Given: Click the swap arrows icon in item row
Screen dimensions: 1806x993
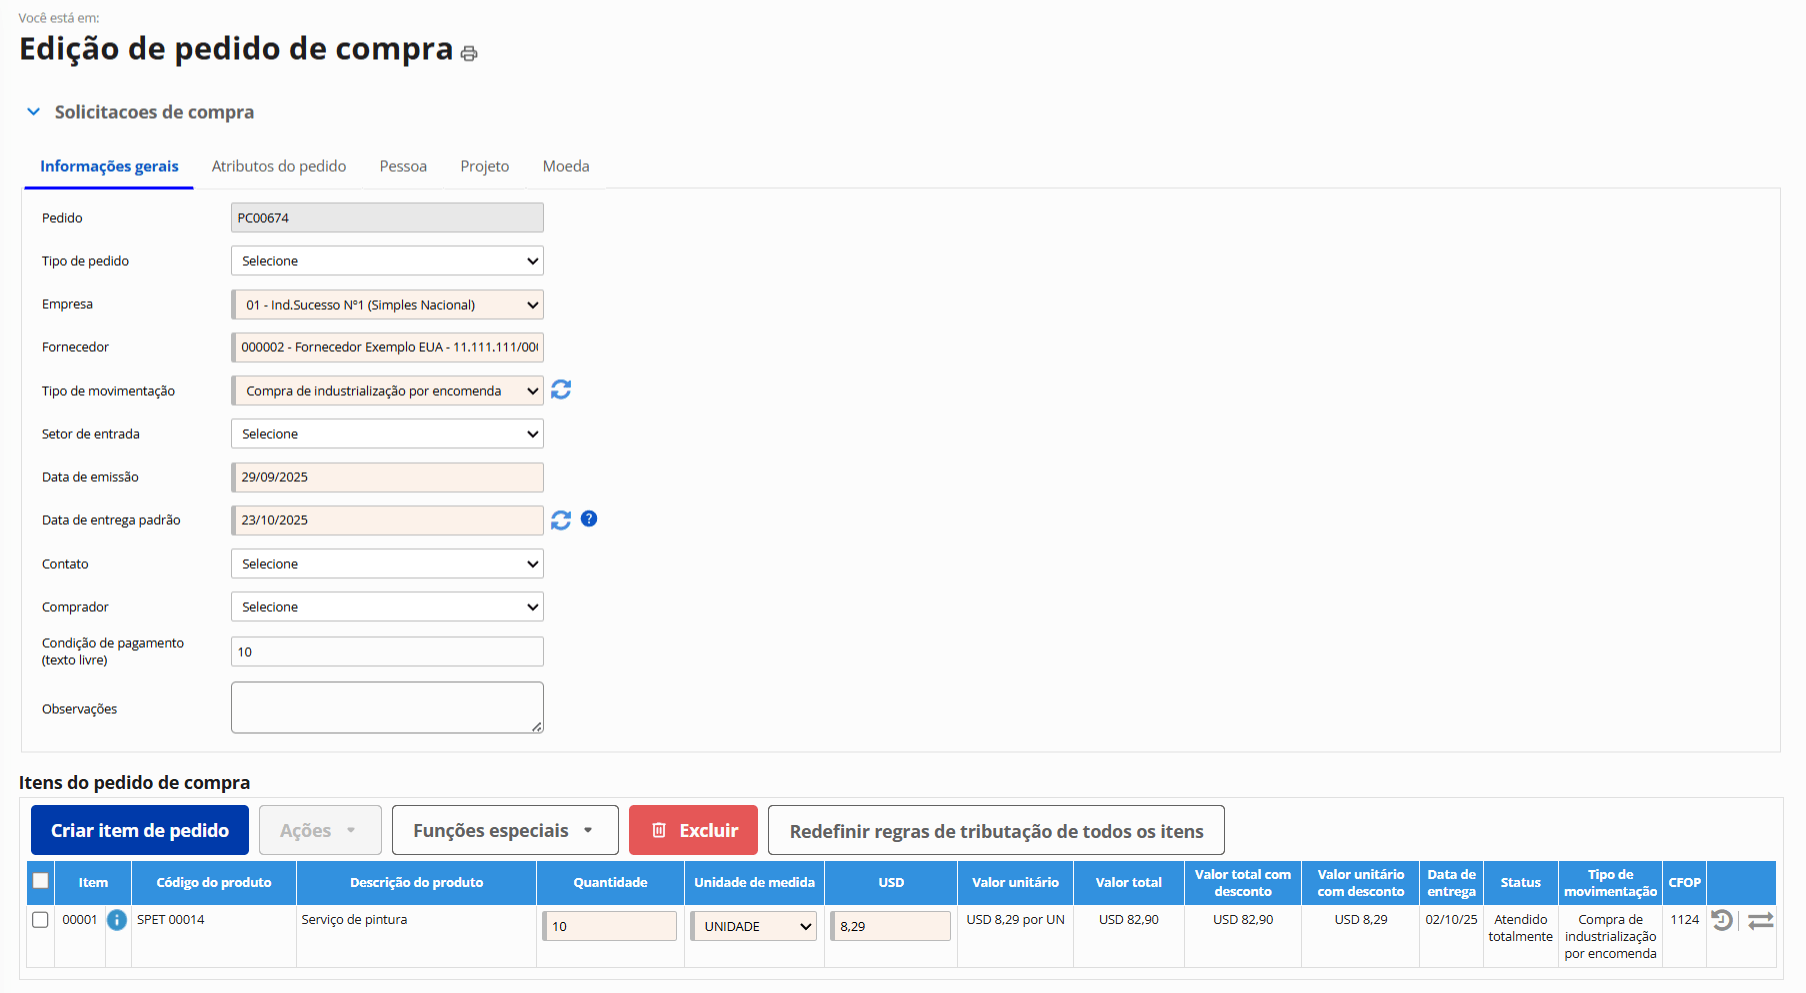Looking at the screenshot, I should coord(1760,921).
